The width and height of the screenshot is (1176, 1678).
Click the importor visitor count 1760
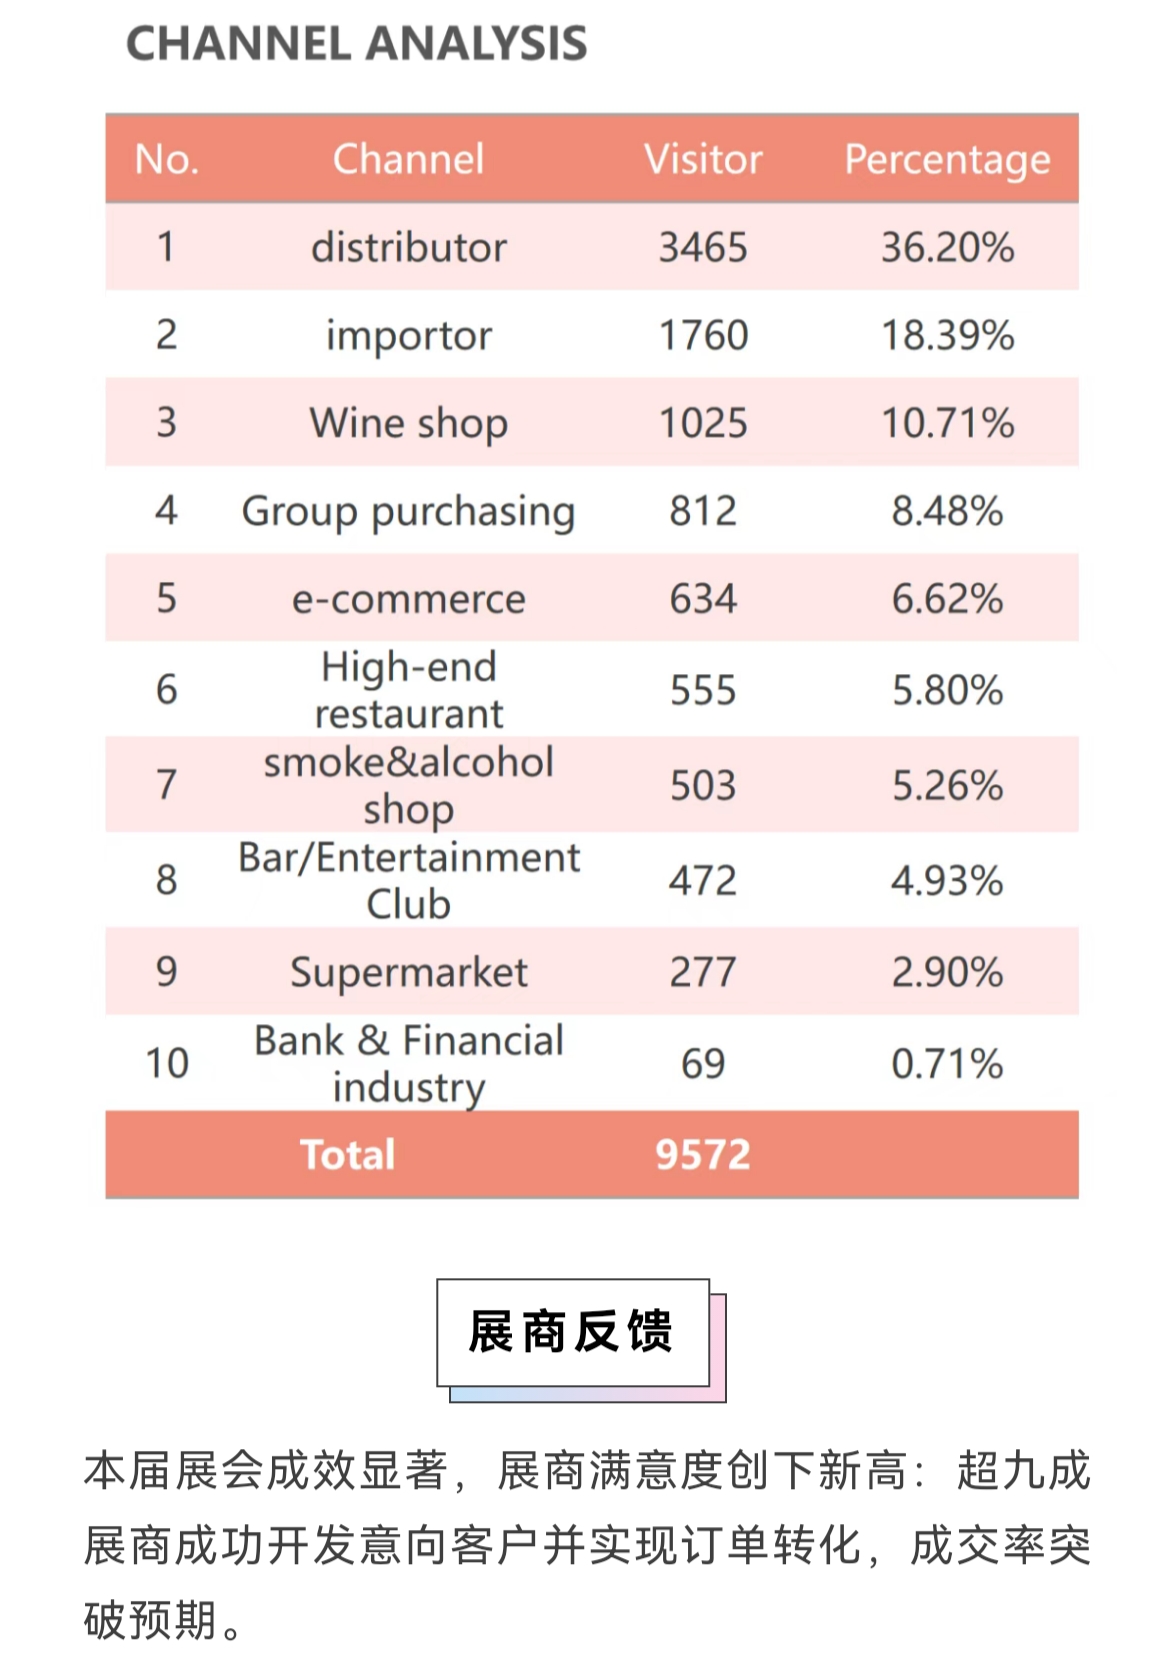(x=703, y=336)
